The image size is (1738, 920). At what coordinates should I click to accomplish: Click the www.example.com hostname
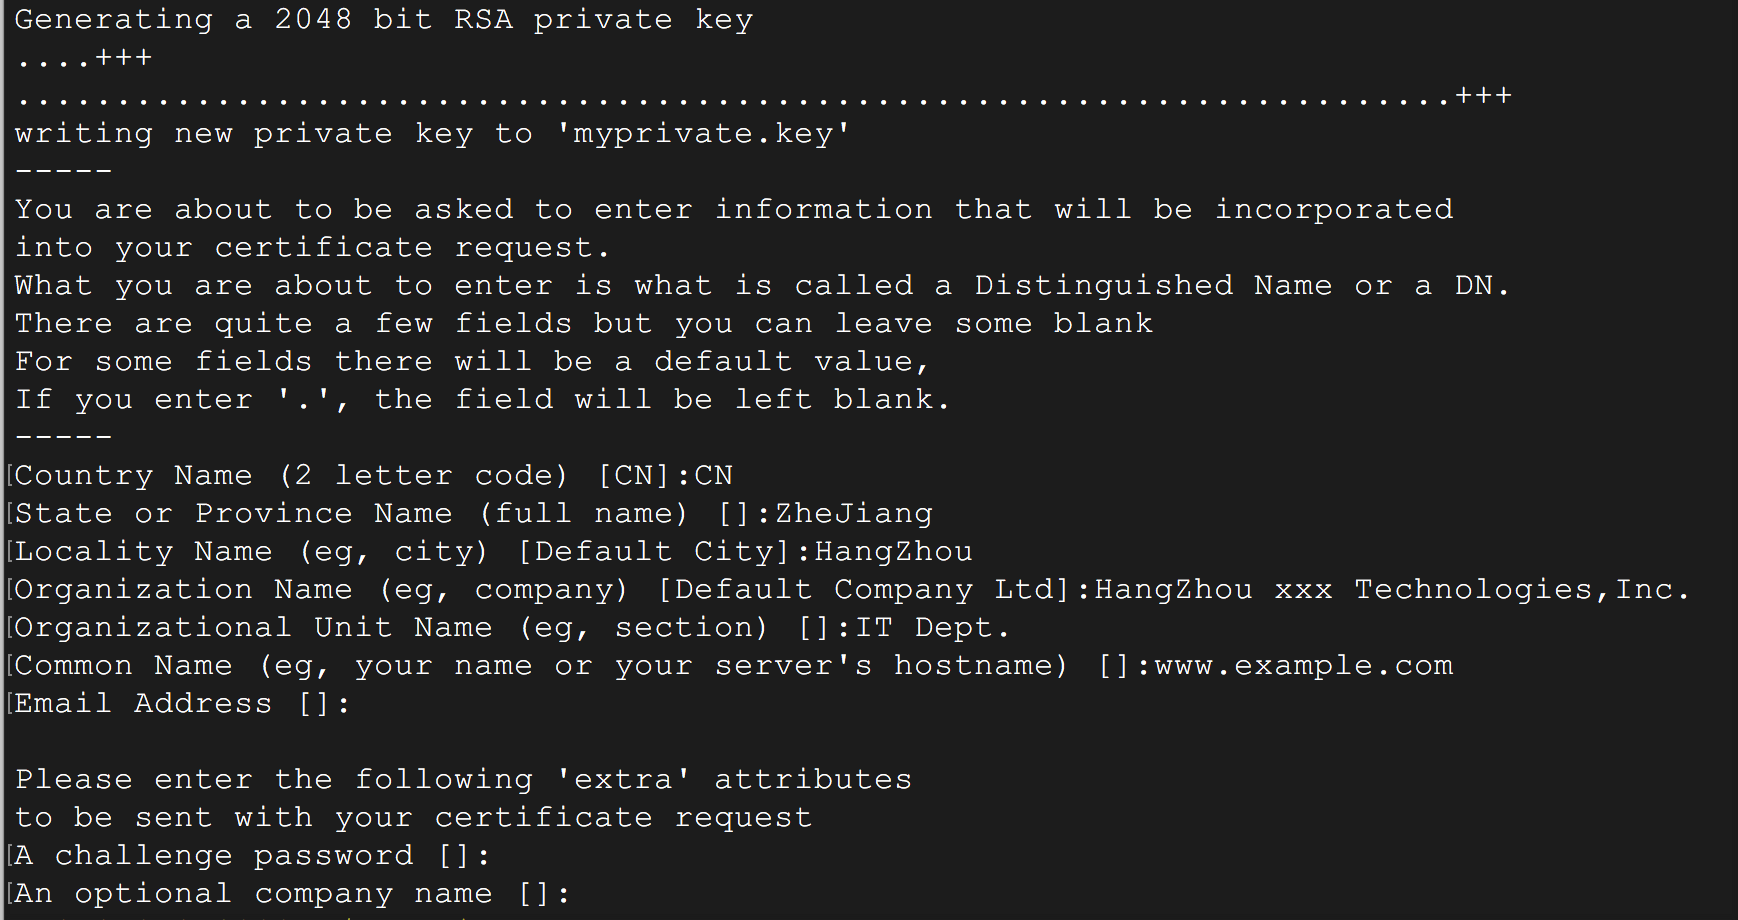pyautogui.click(x=1303, y=666)
